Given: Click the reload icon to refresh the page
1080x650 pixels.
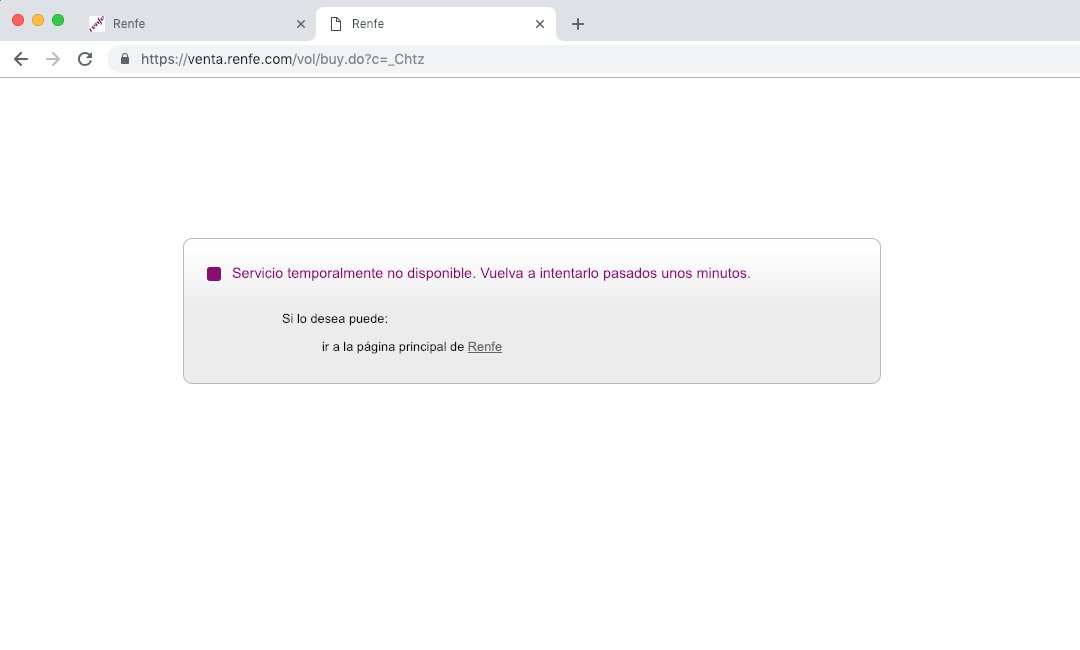Looking at the screenshot, I should pos(85,59).
